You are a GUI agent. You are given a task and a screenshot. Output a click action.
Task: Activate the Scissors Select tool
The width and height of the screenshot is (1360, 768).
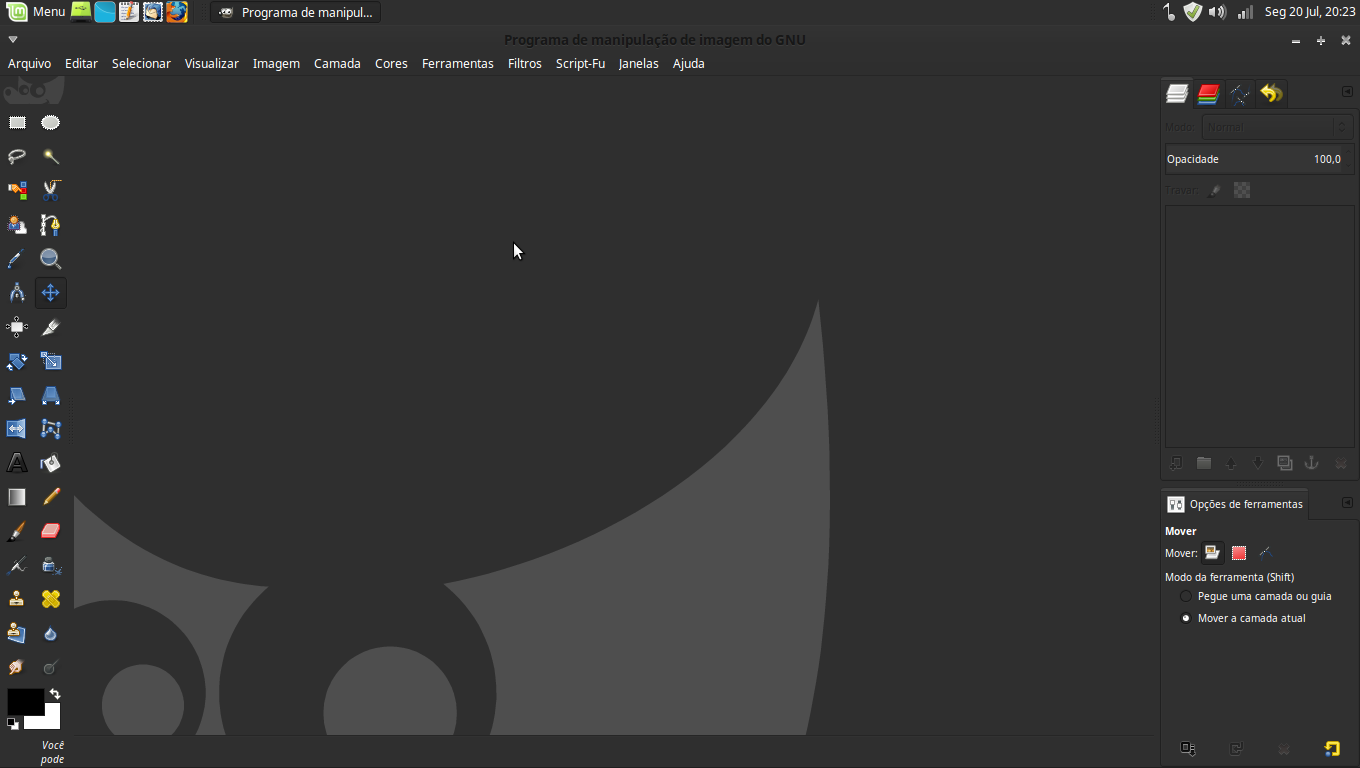click(x=51, y=191)
